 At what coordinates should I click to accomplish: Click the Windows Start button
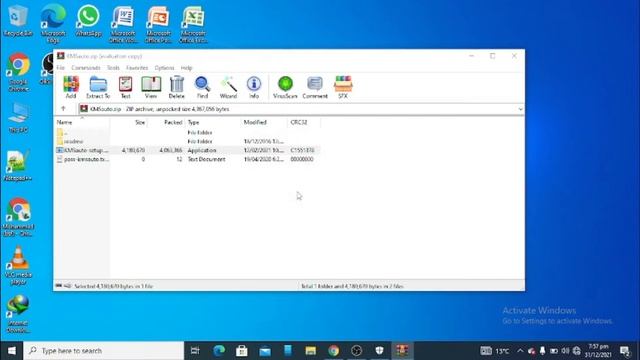[x=11, y=351]
